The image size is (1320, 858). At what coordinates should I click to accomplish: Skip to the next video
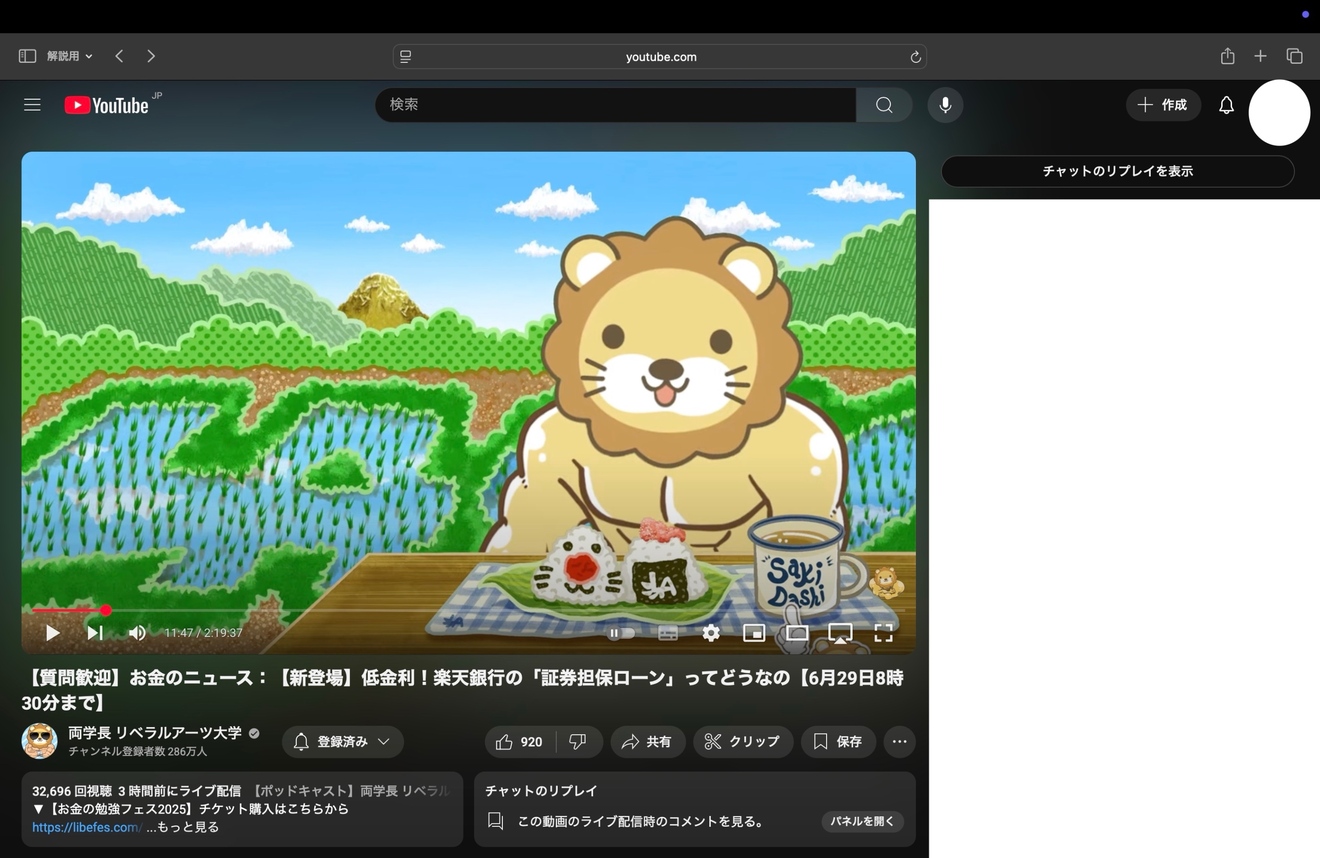95,632
